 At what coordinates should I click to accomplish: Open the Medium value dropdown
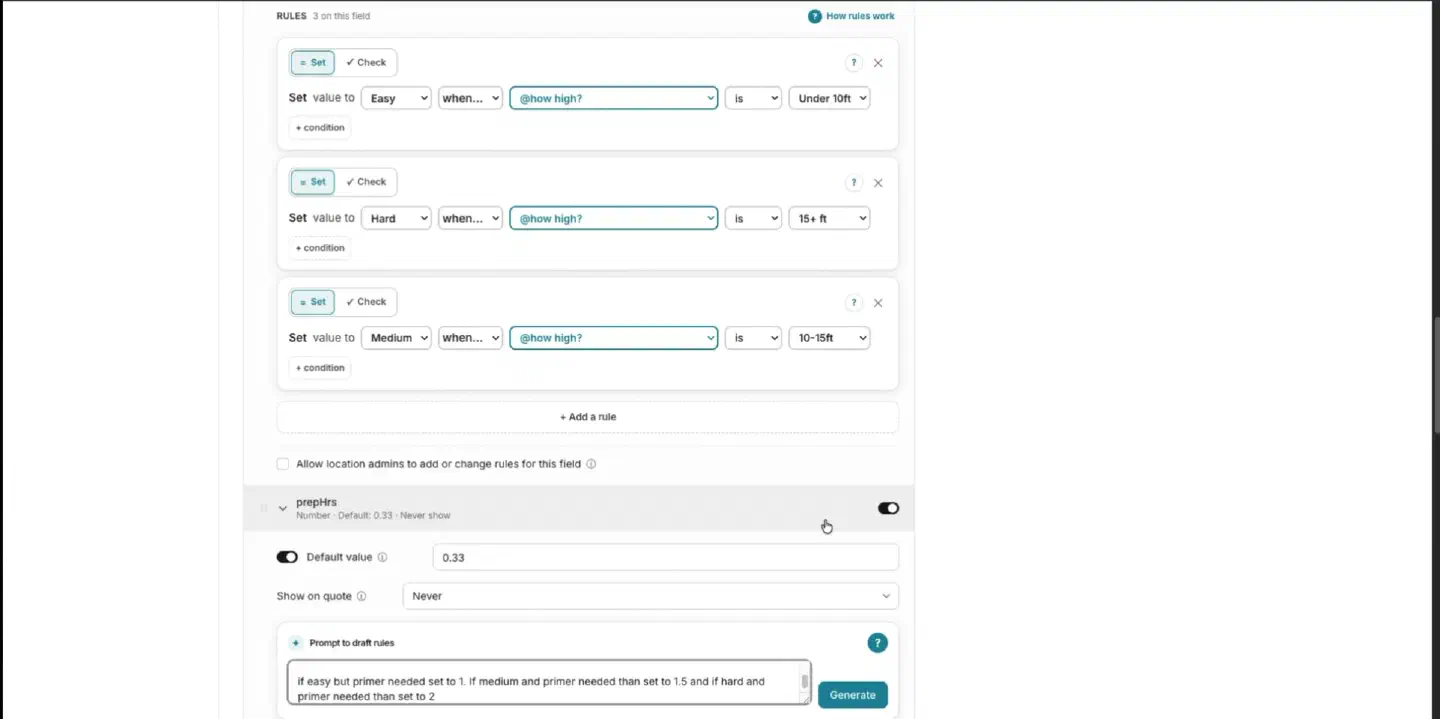(x=396, y=338)
